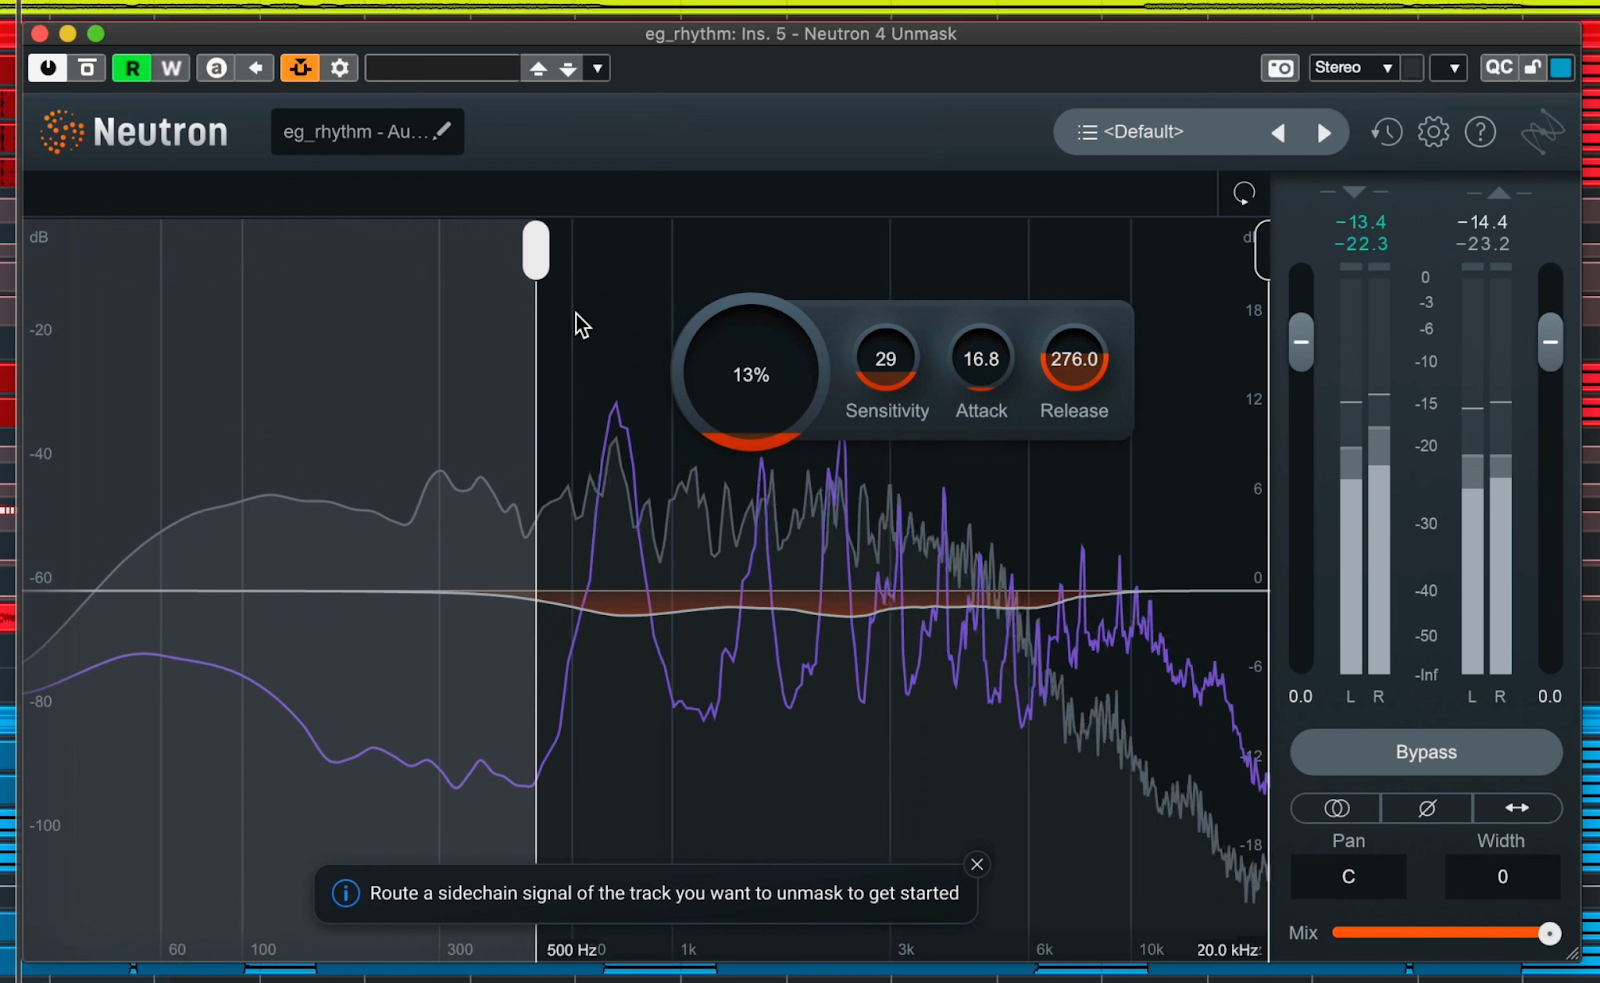Click the Attack knob showing 16.8

tap(981, 358)
